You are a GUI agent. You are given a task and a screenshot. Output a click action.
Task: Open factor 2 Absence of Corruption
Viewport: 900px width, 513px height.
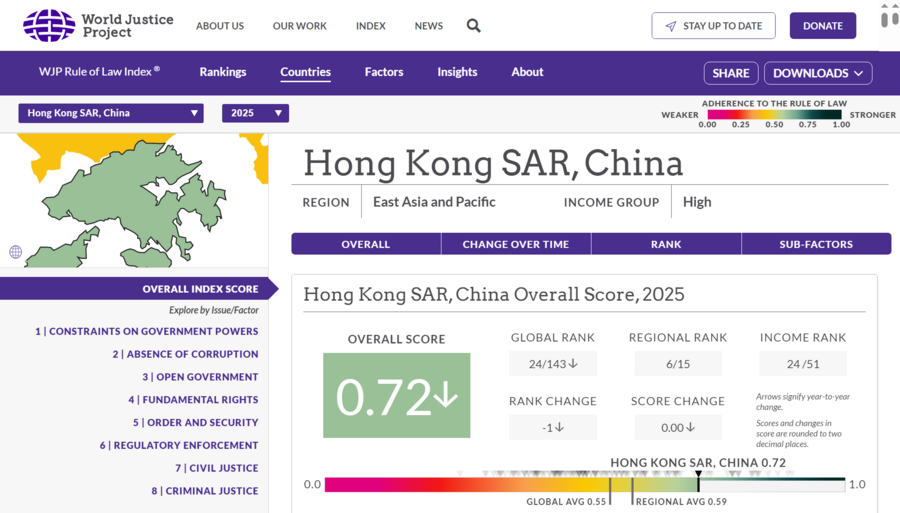click(x=185, y=354)
